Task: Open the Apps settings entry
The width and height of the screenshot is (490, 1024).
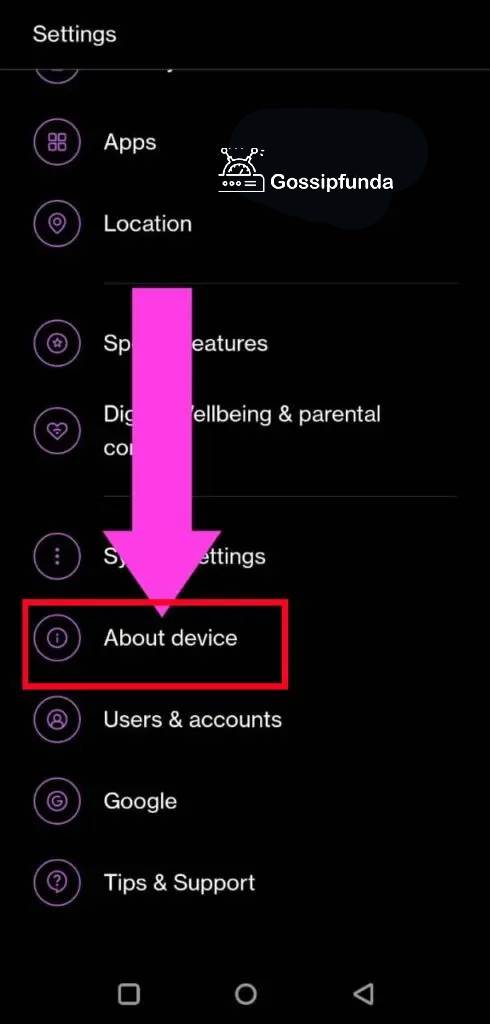Action: pos(245,142)
